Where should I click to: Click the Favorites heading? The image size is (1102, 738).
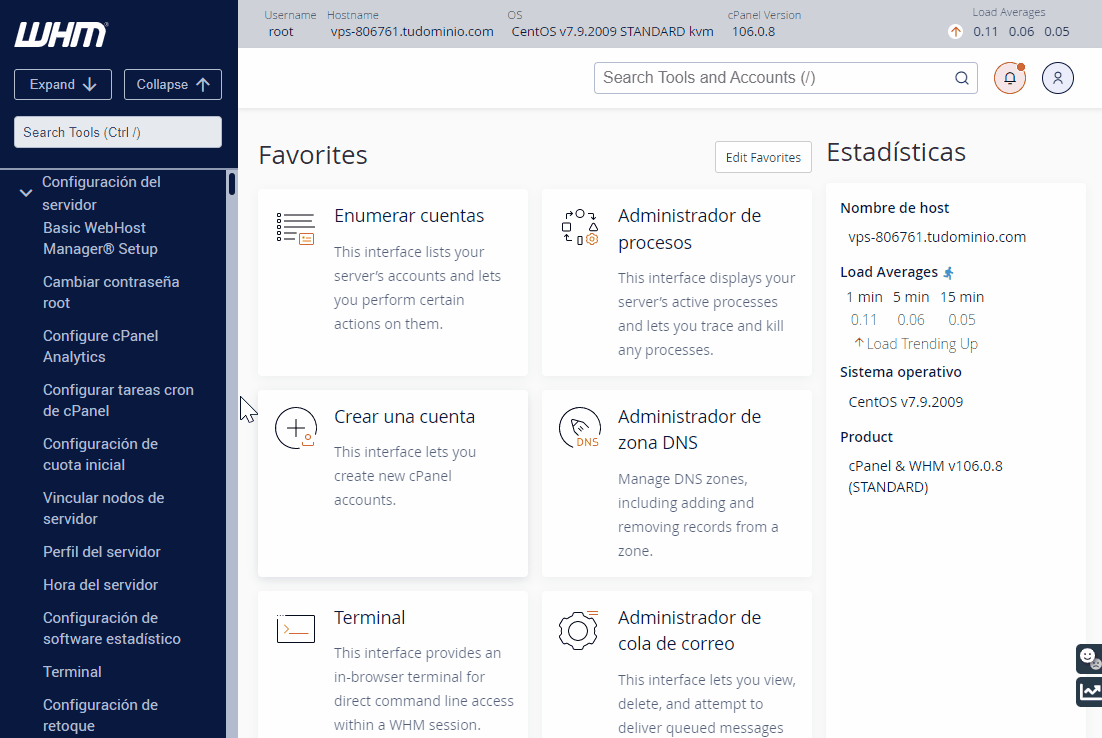point(313,155)
